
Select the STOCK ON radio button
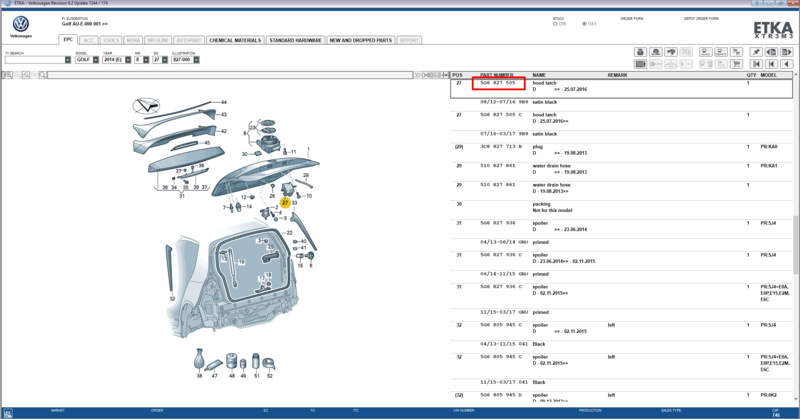[x=555, y=24]
